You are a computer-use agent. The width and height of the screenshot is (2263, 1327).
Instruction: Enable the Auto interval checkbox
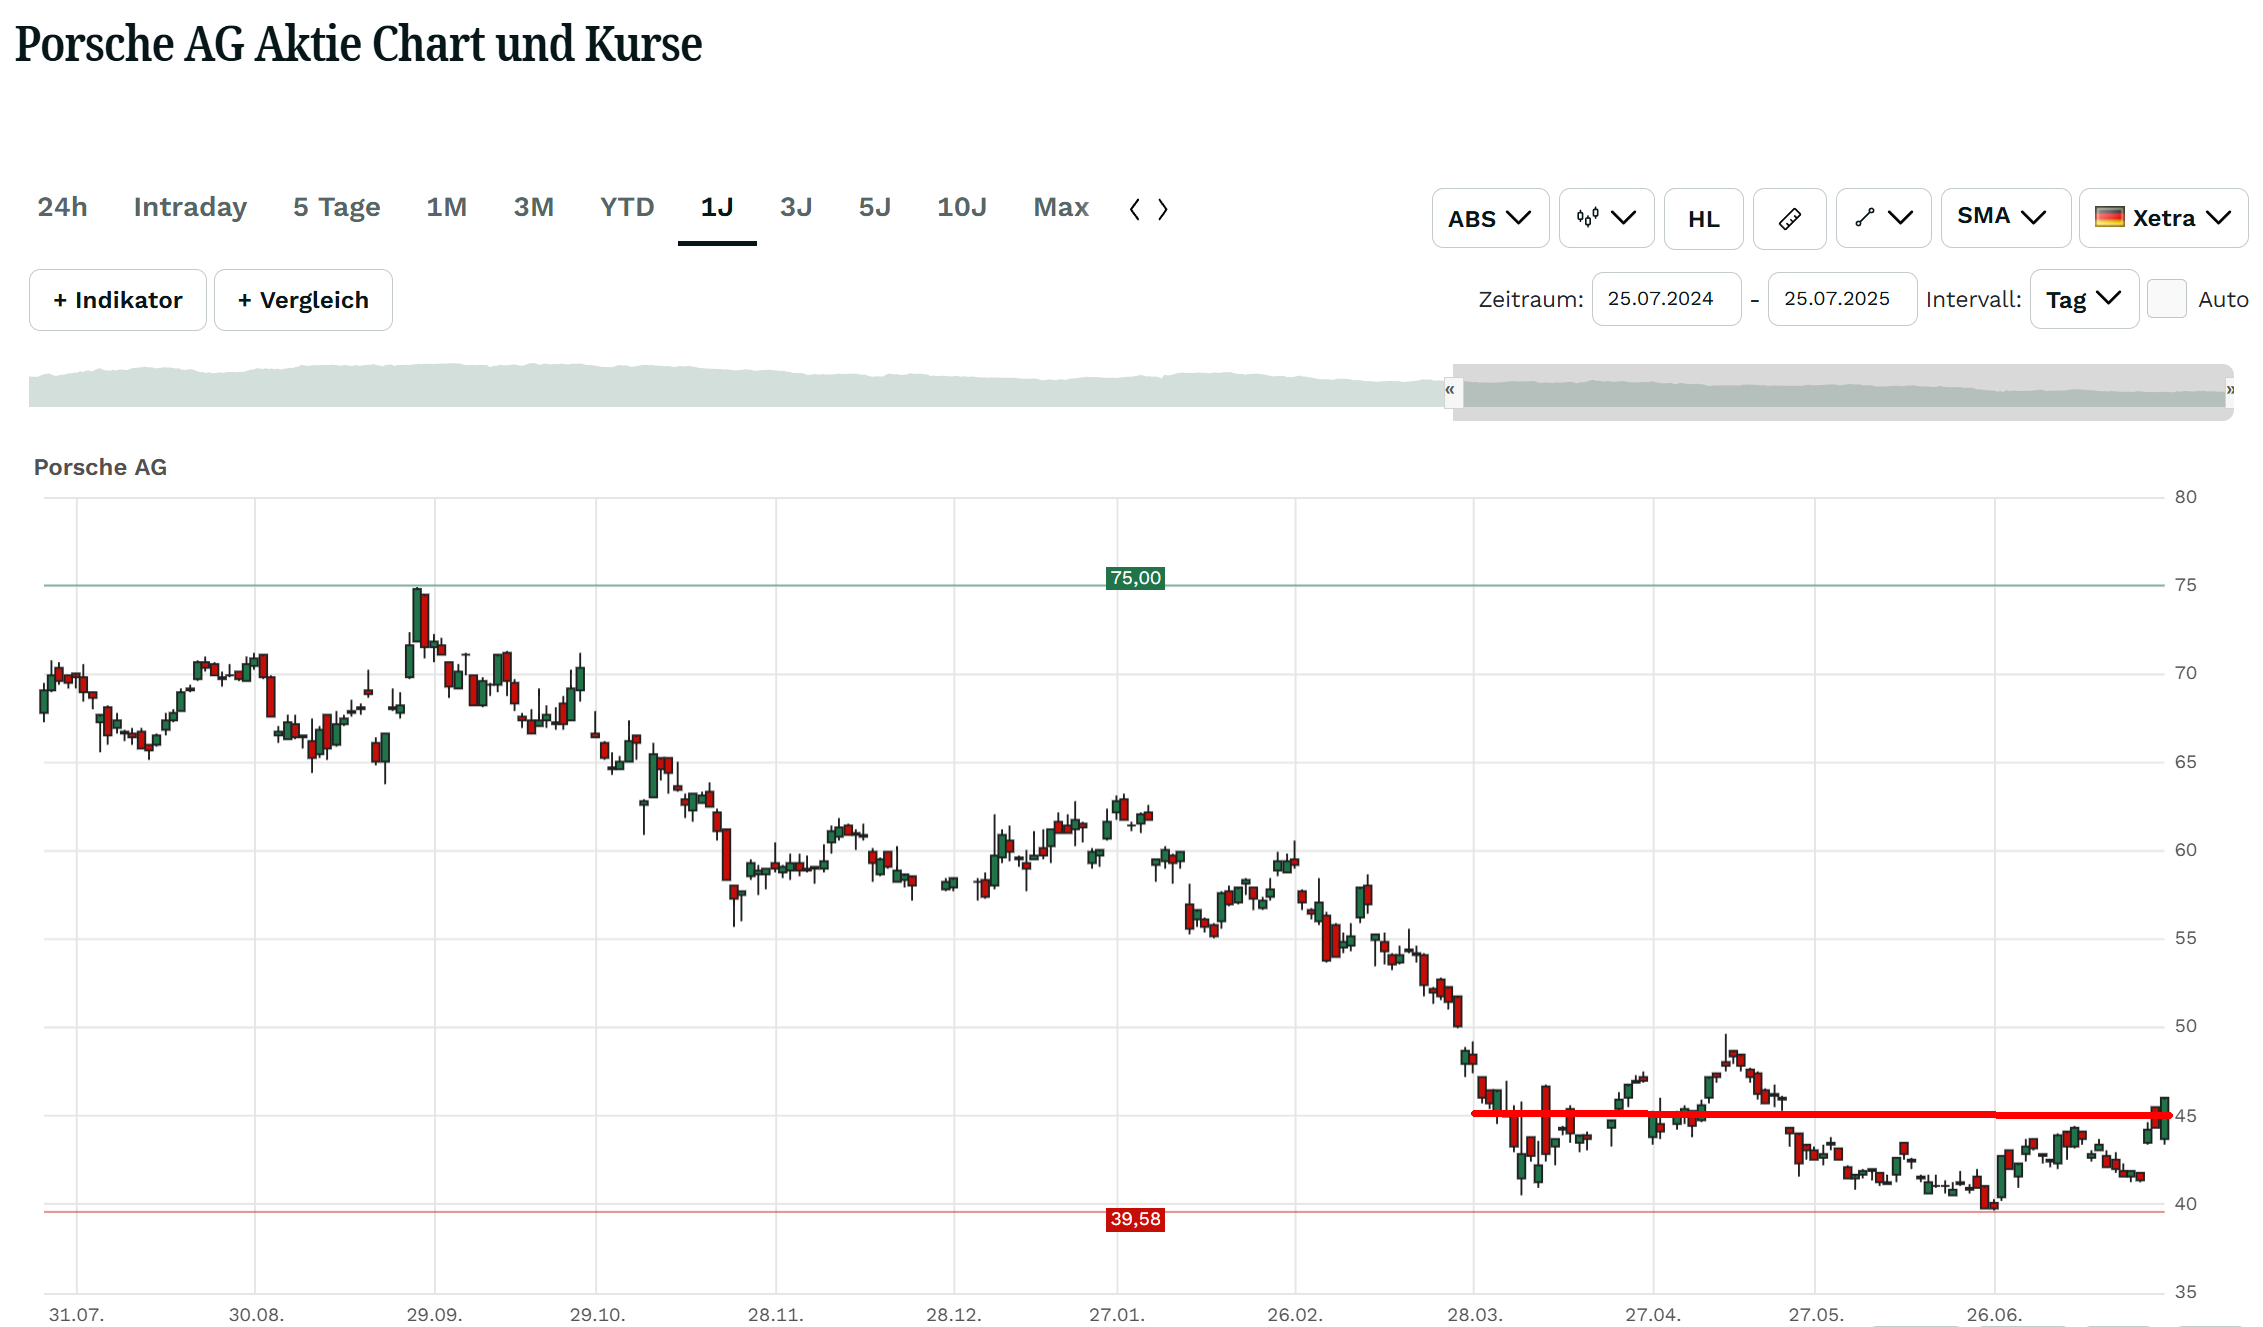(x=2166, y=299)
